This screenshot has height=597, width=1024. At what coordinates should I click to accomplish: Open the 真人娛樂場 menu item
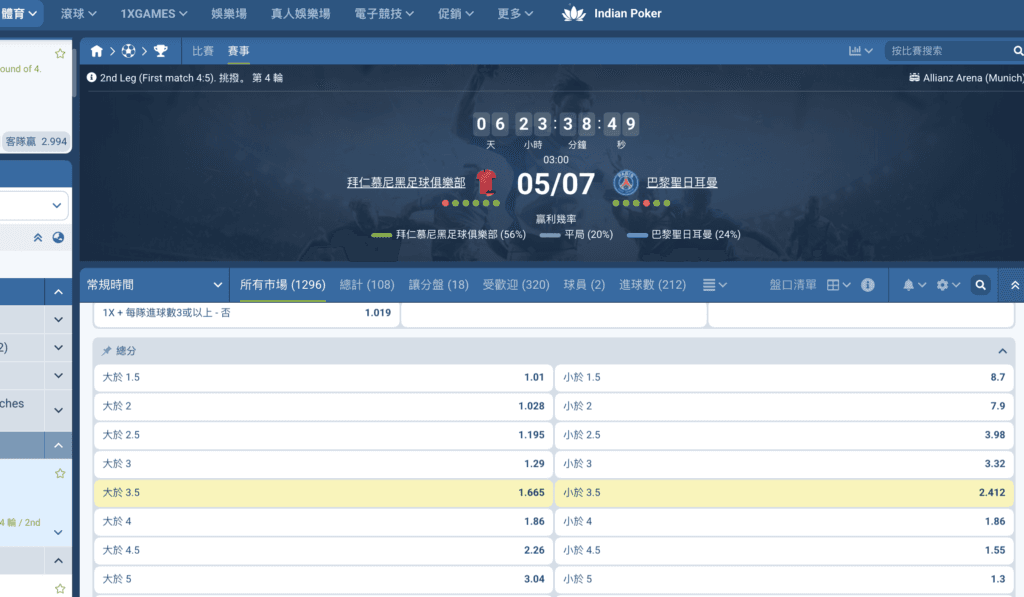300,14
